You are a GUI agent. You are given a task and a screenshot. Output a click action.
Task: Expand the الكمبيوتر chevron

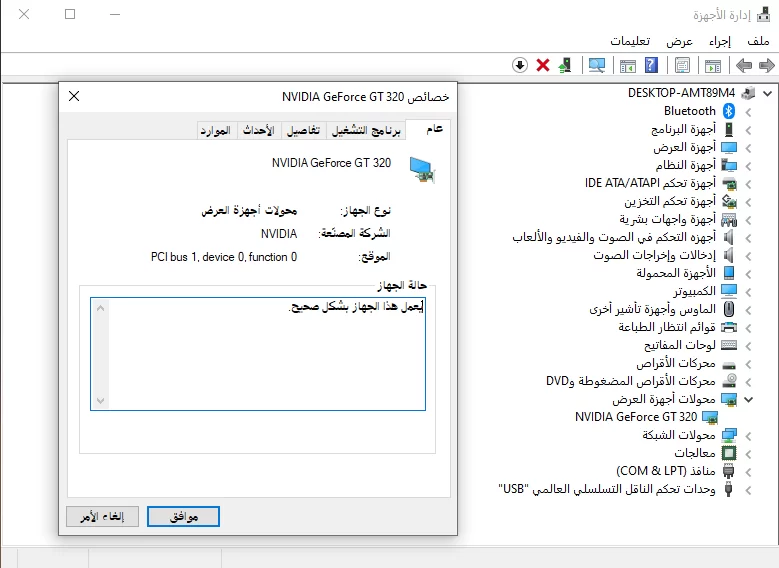(x=749, y=292)
